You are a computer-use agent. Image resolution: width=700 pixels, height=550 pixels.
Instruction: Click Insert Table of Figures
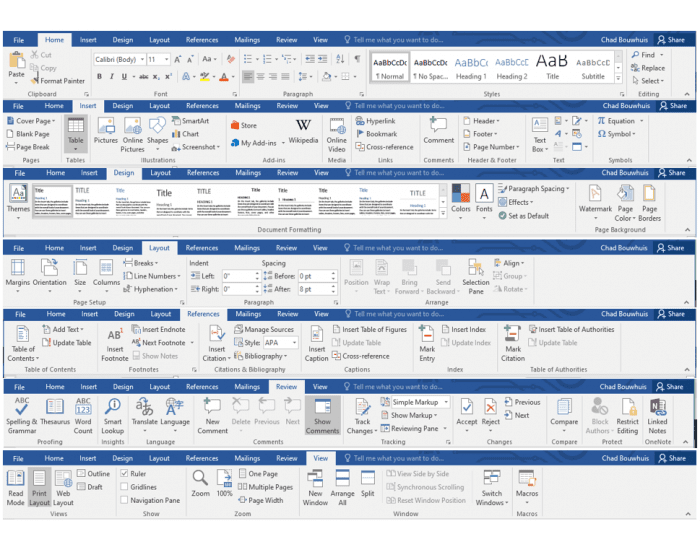(370, 329)
